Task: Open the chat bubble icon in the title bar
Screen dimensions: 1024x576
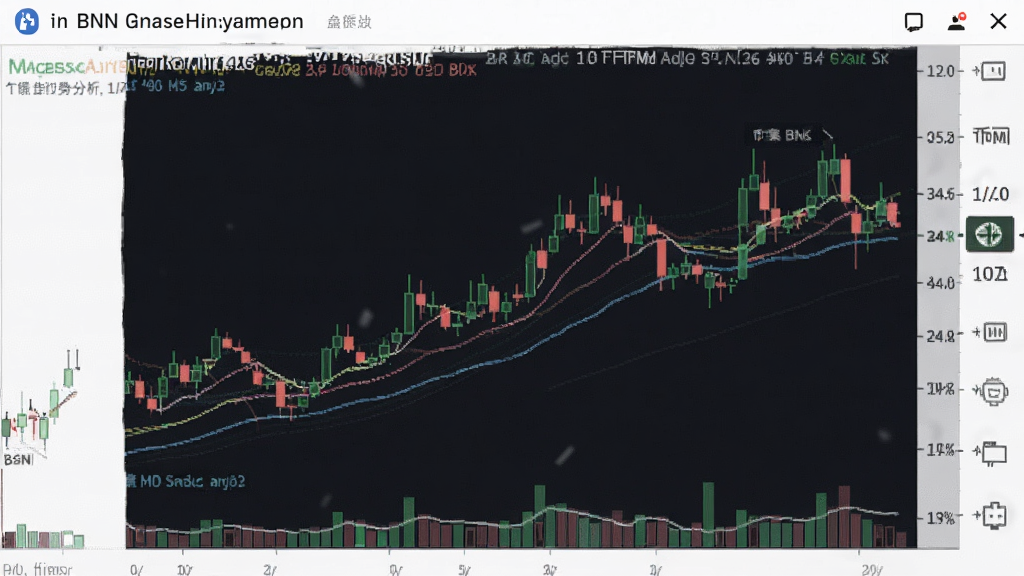Action: (x=914, y=22)
